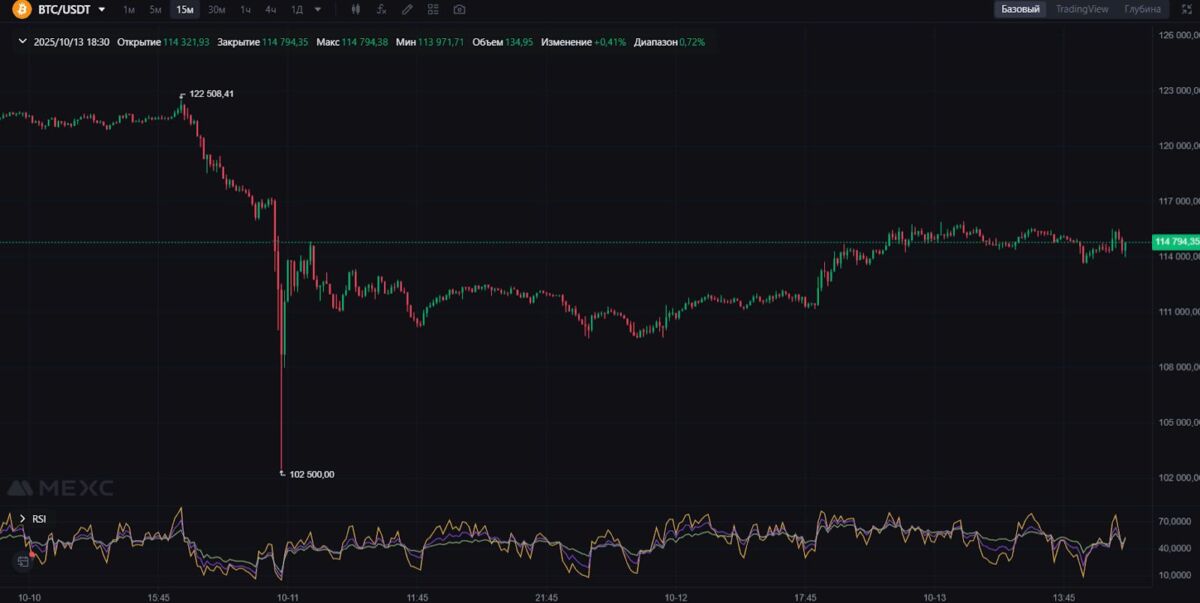
Task: Collapse the OHLC info row chevron
Action: [22, 42]
